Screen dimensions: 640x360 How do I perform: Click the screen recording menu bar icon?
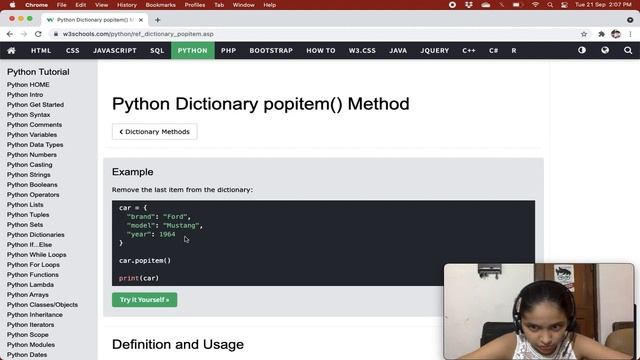(x=452, y=5)
